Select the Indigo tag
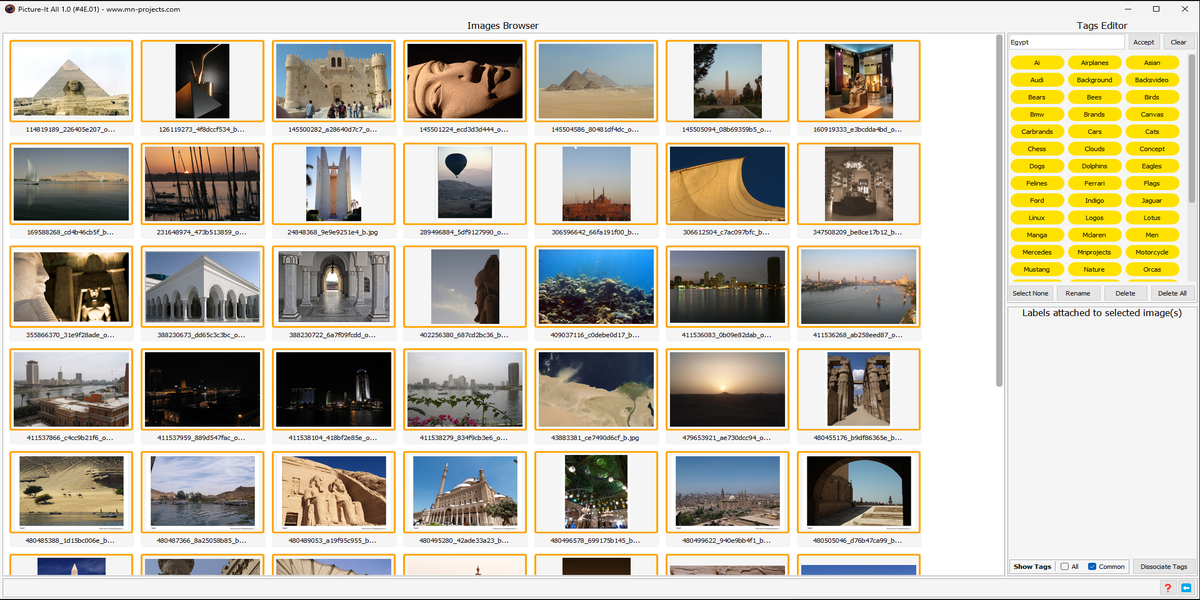 (x=1095, y=200)
